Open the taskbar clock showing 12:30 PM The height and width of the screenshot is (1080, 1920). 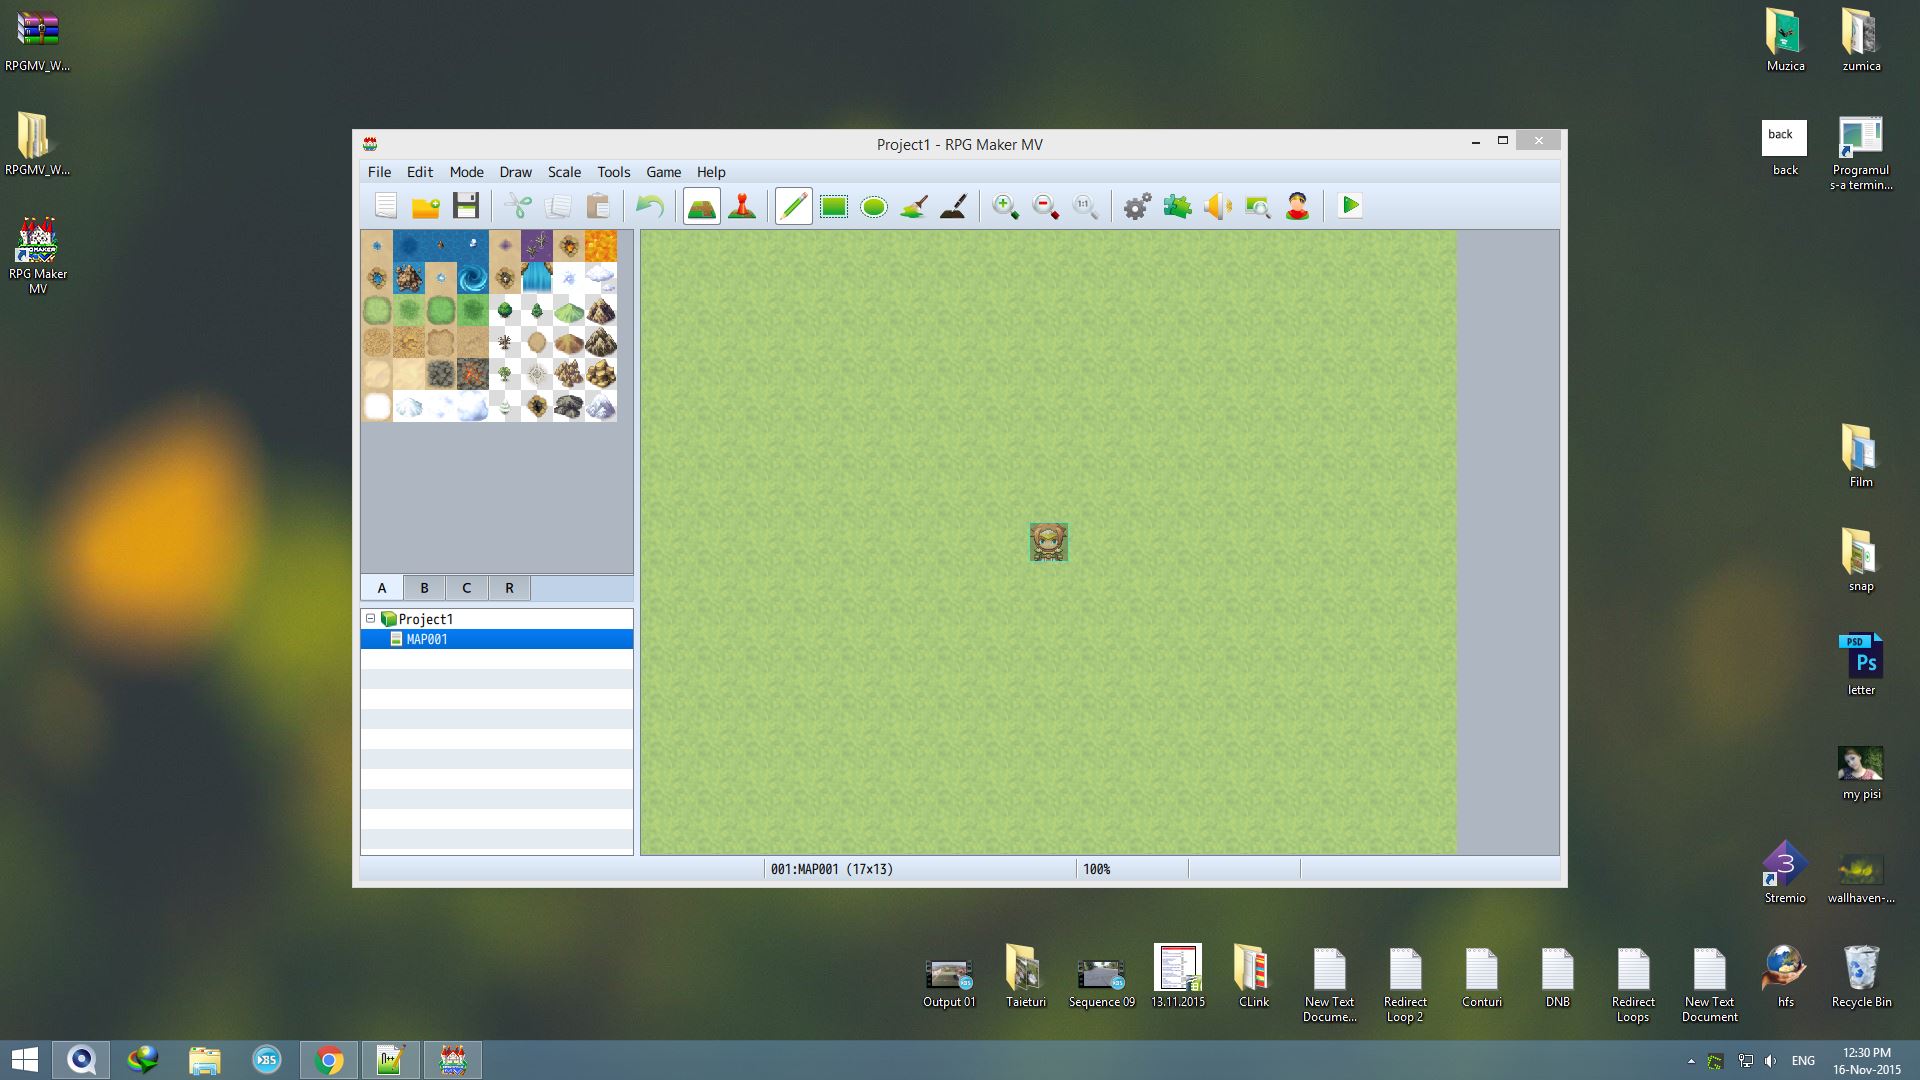(1867, 1061)
